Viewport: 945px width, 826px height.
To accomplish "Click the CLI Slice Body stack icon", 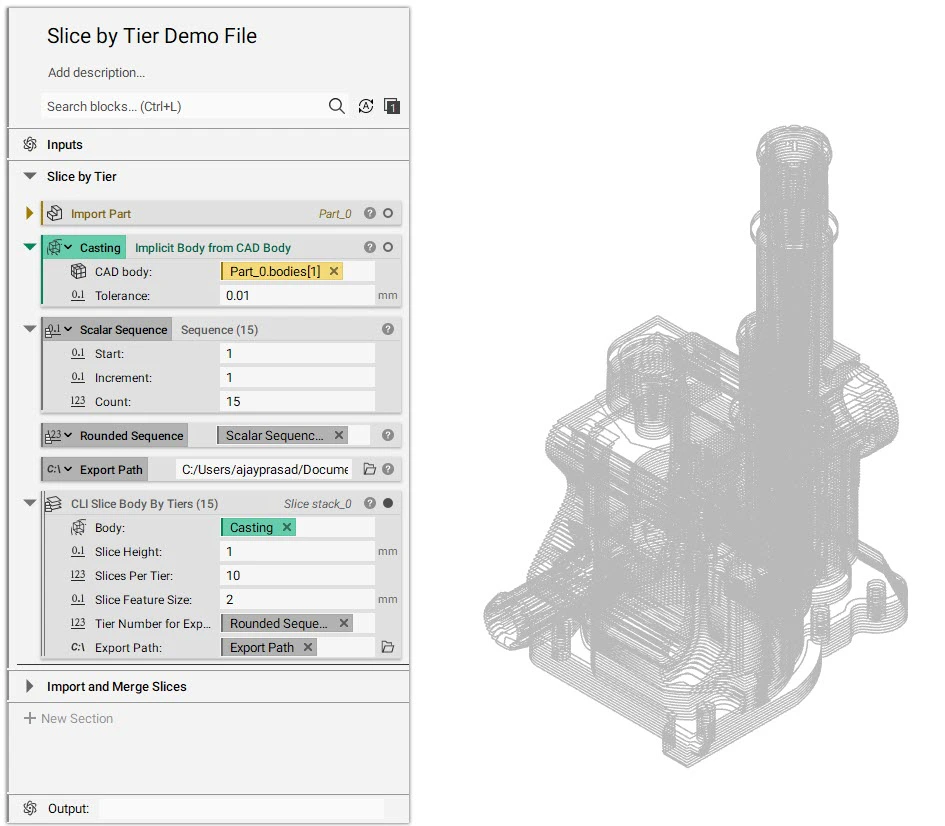I will tap(54, 503).
